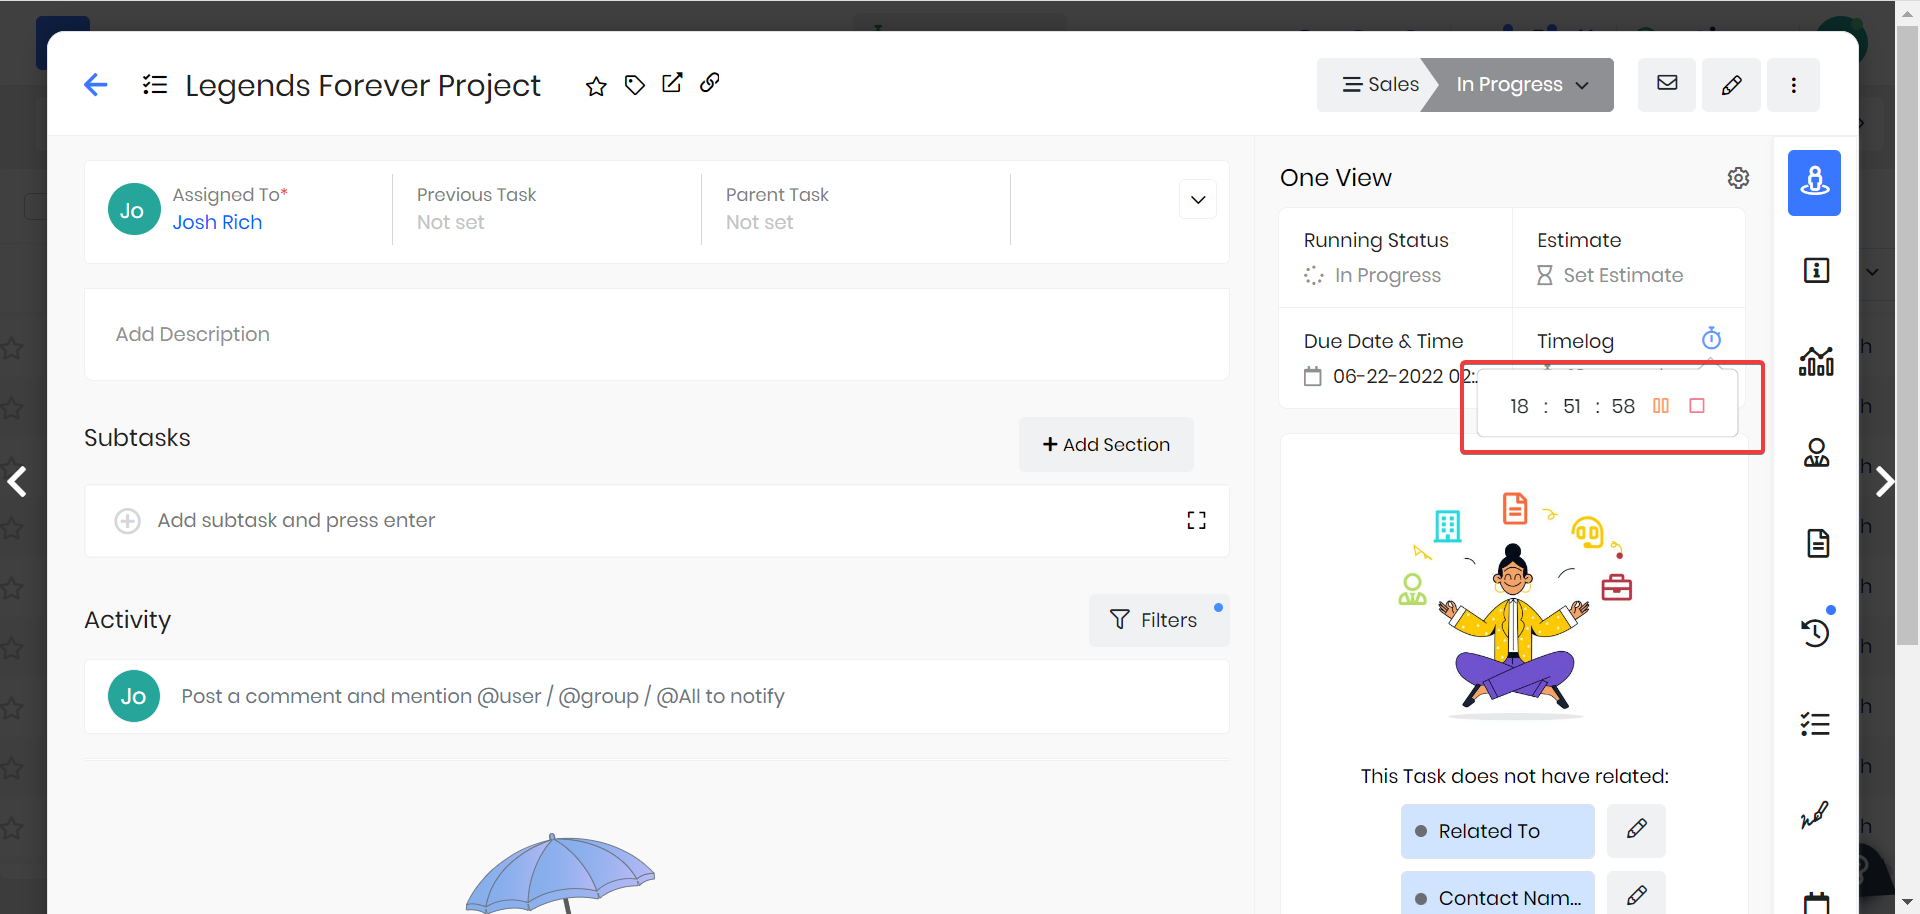Open the Activity Filters button
Image resolution: width=1920 pixels, height=914 pixels.
(1155, 620)
